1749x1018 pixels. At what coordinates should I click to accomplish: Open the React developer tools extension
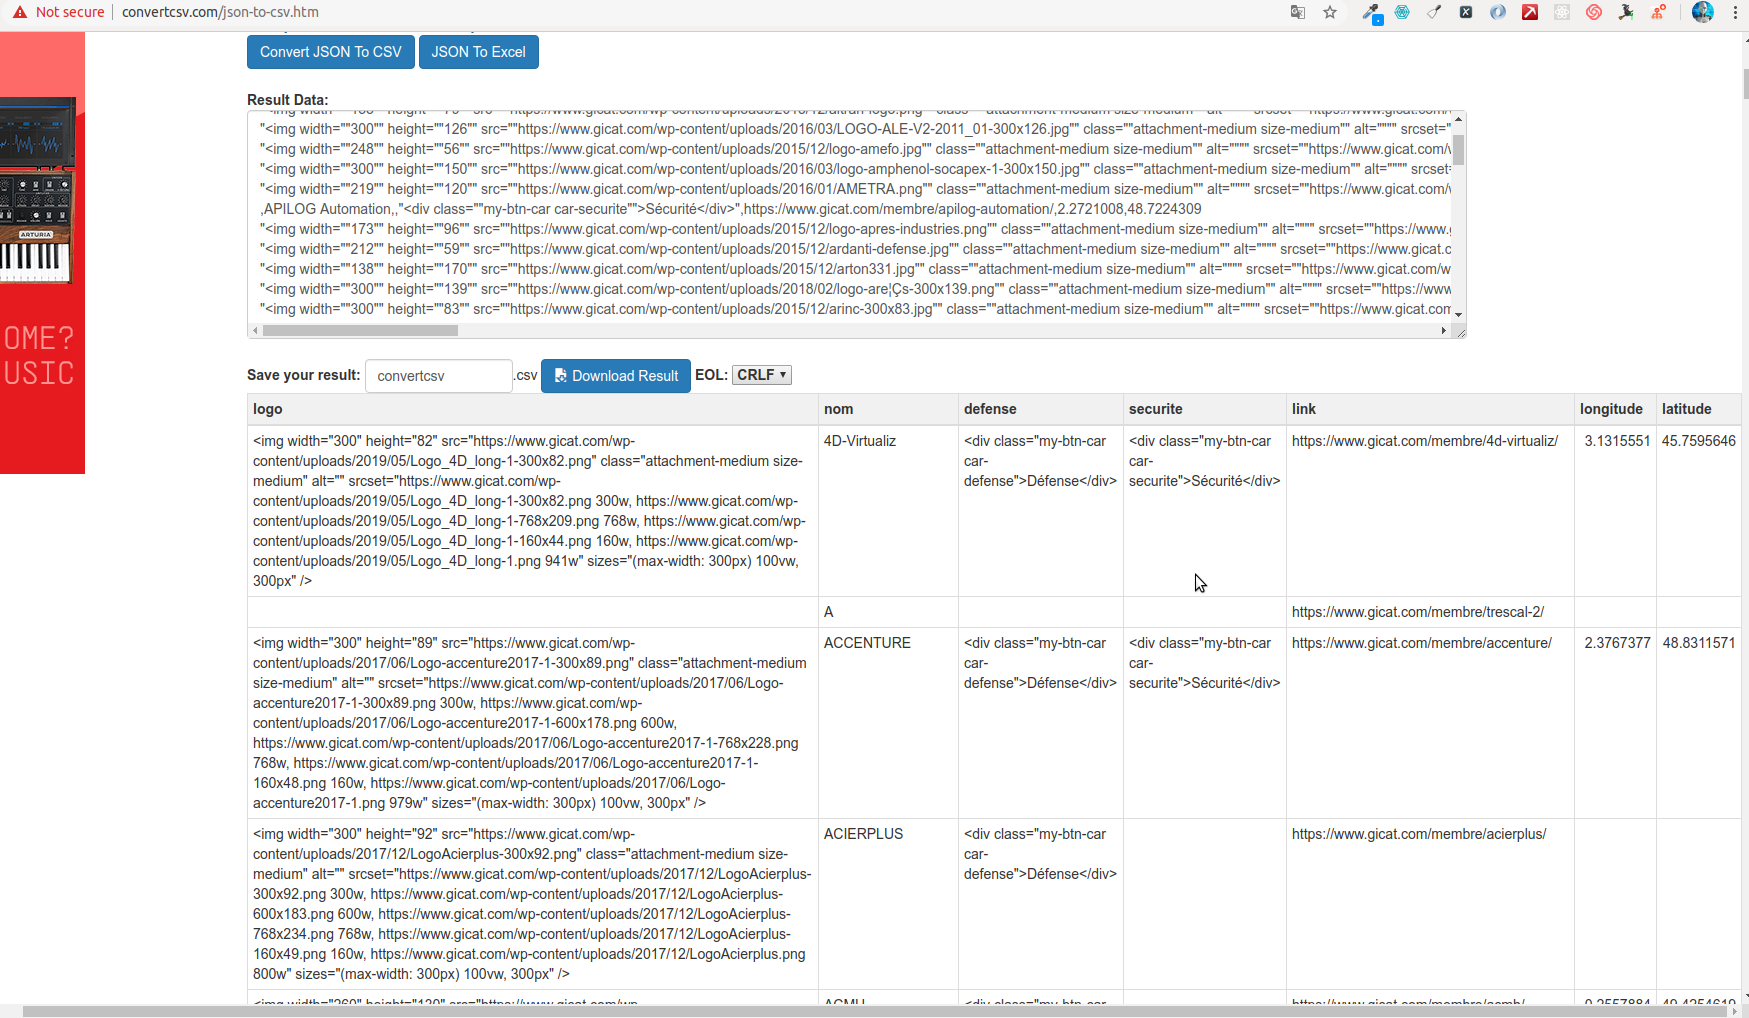(x=1562, y=13)
